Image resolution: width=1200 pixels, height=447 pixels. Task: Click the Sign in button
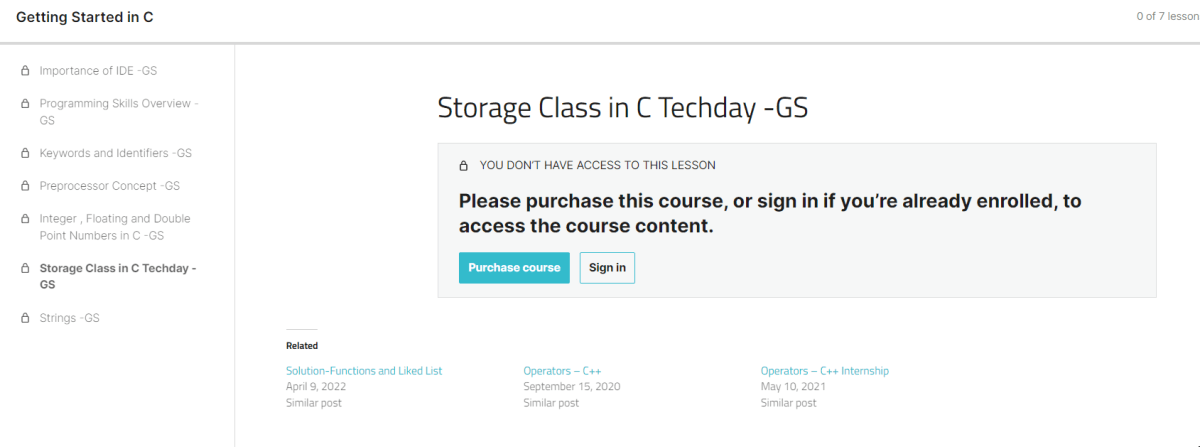pos(607,268)
